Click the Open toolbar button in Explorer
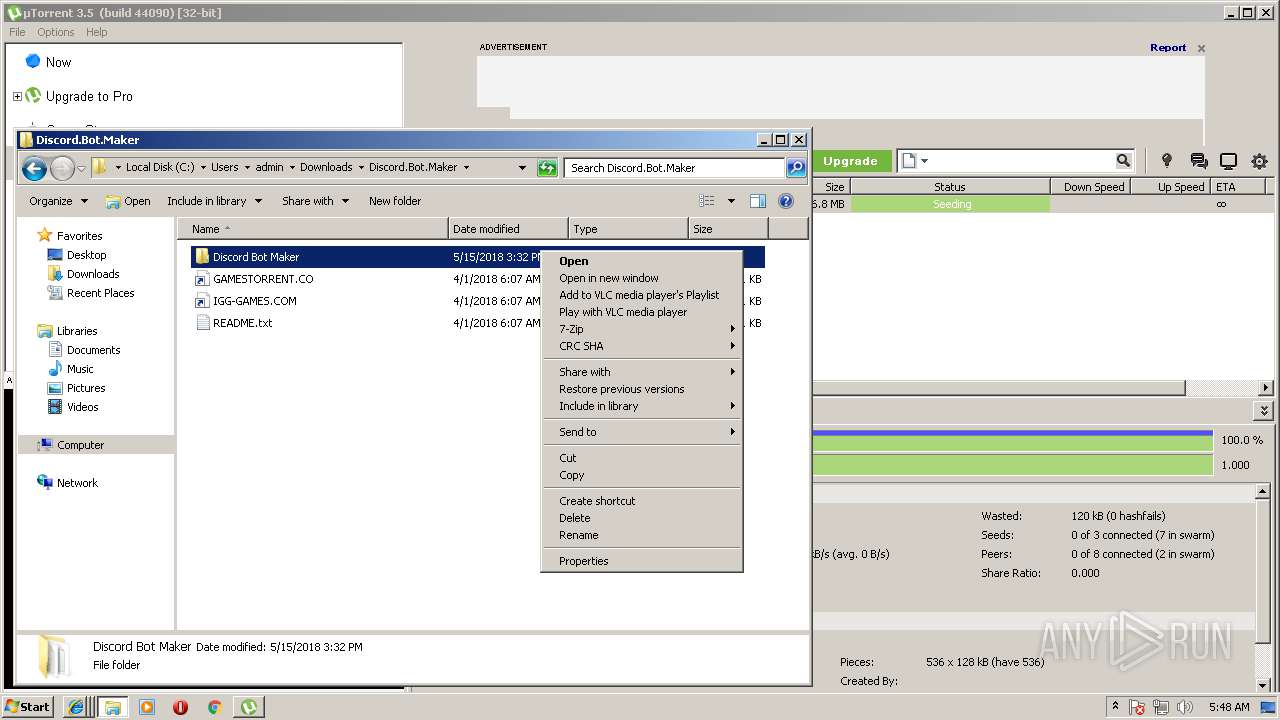Screen dimensions: 1280x720 [x=128, y=201]
